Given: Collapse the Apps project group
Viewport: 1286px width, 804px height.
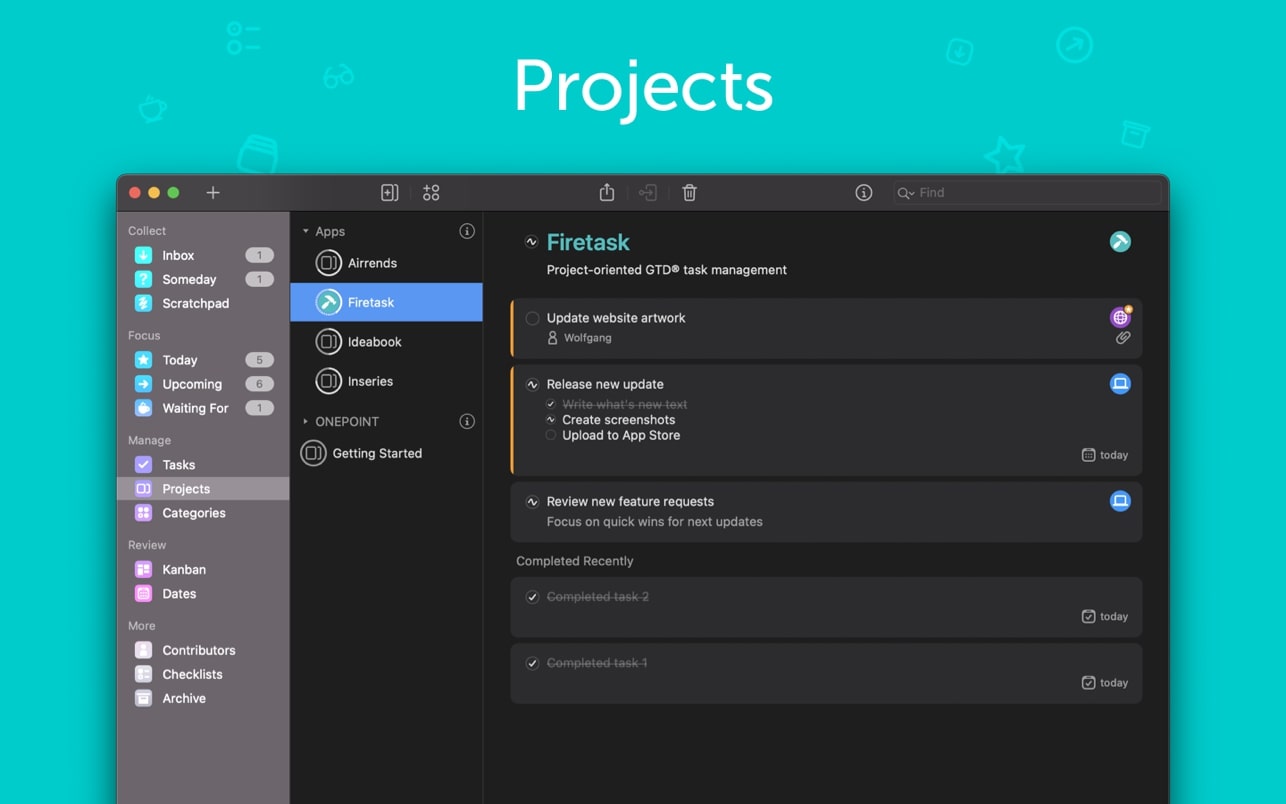Looking at the screenshot, I should tap(306, 231).
